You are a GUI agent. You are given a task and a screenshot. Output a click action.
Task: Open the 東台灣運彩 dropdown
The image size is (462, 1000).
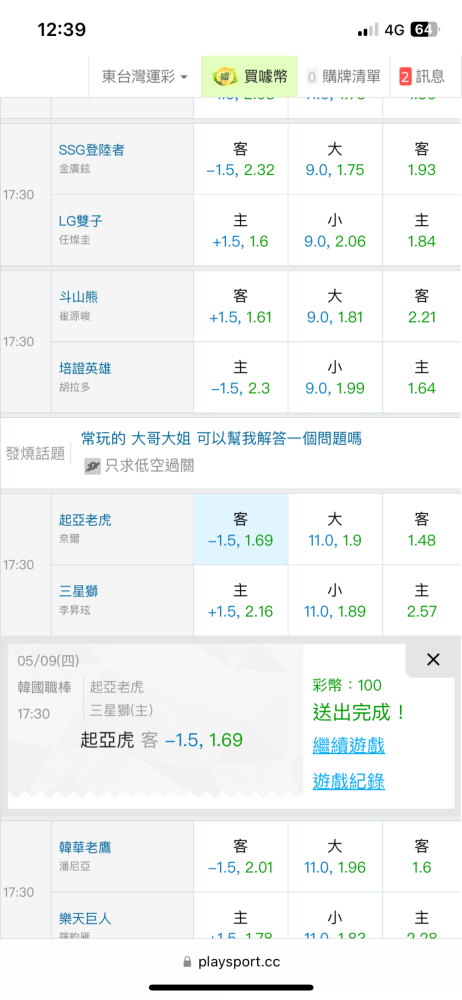pyautogui.click(x=145, y=77)
